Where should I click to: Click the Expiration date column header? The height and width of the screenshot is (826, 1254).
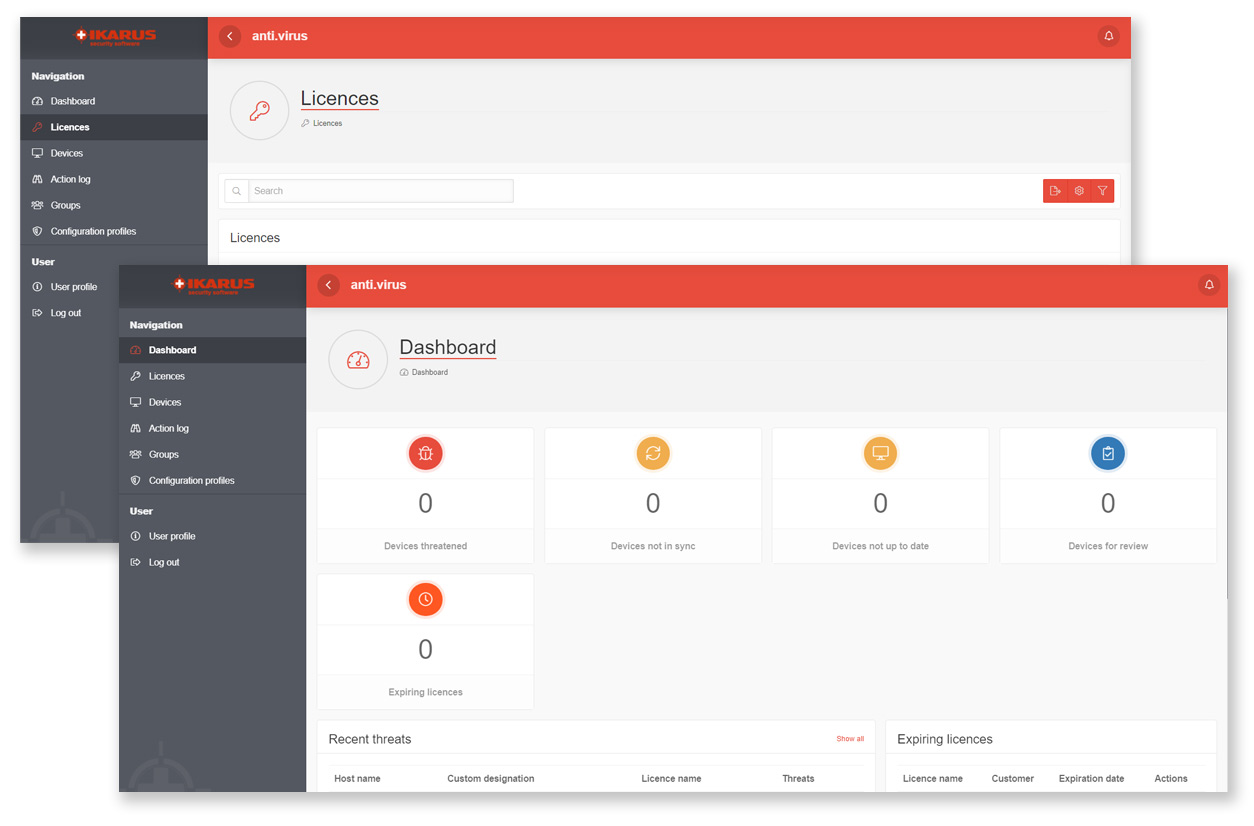click(x=1091, y=778)
